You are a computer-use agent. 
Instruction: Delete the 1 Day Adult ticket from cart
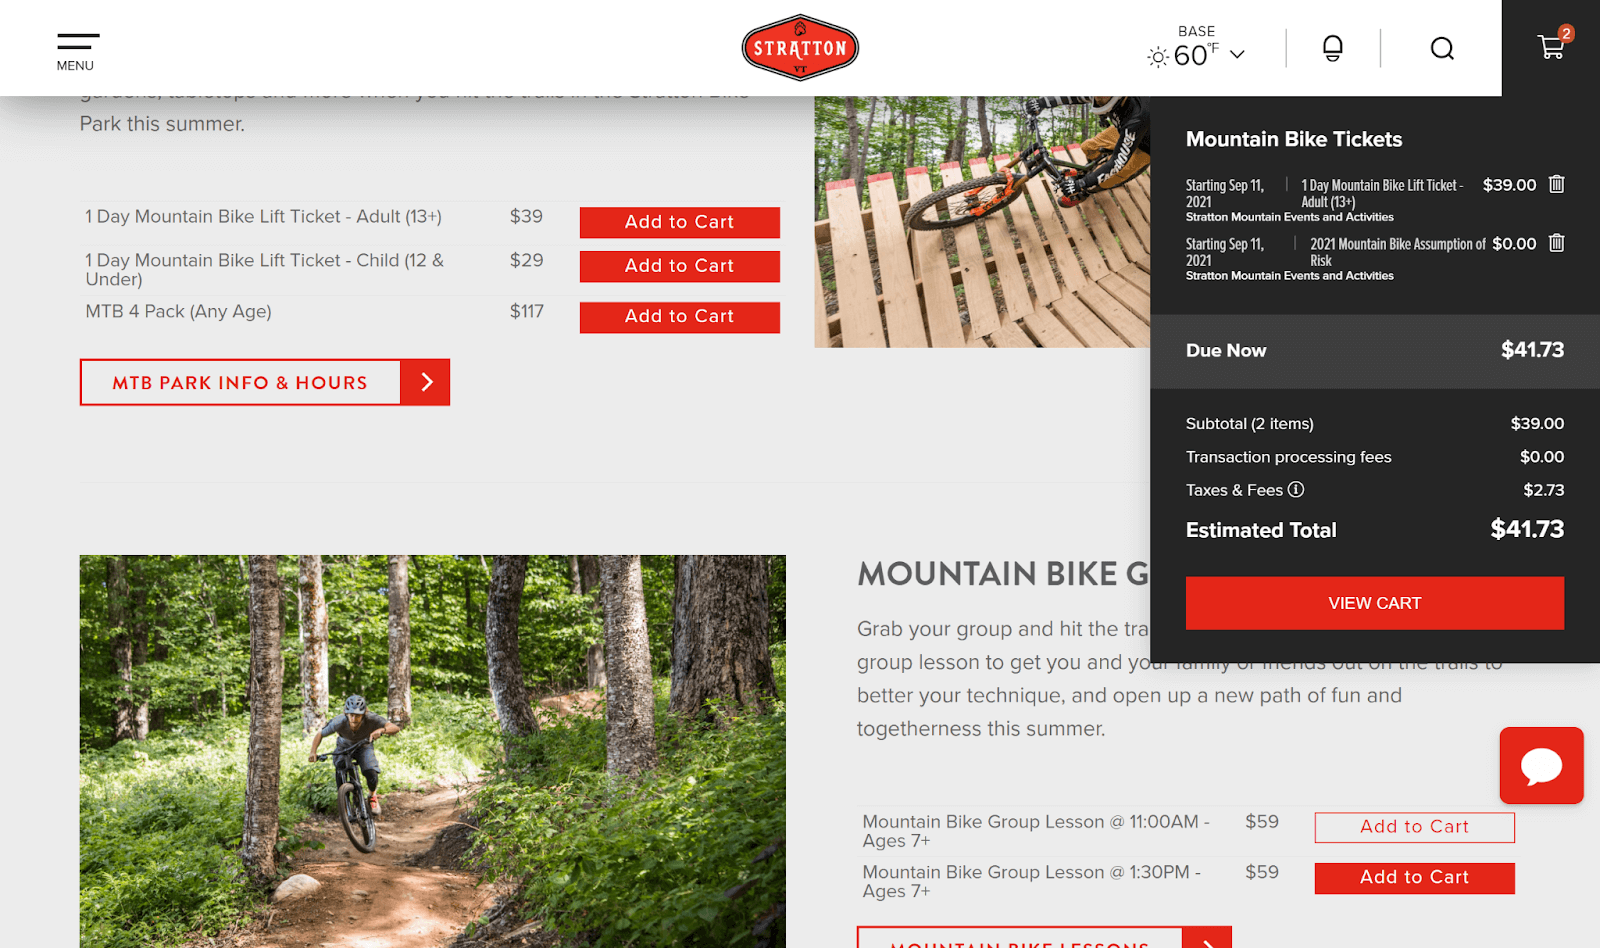(x=1556, y=184)
